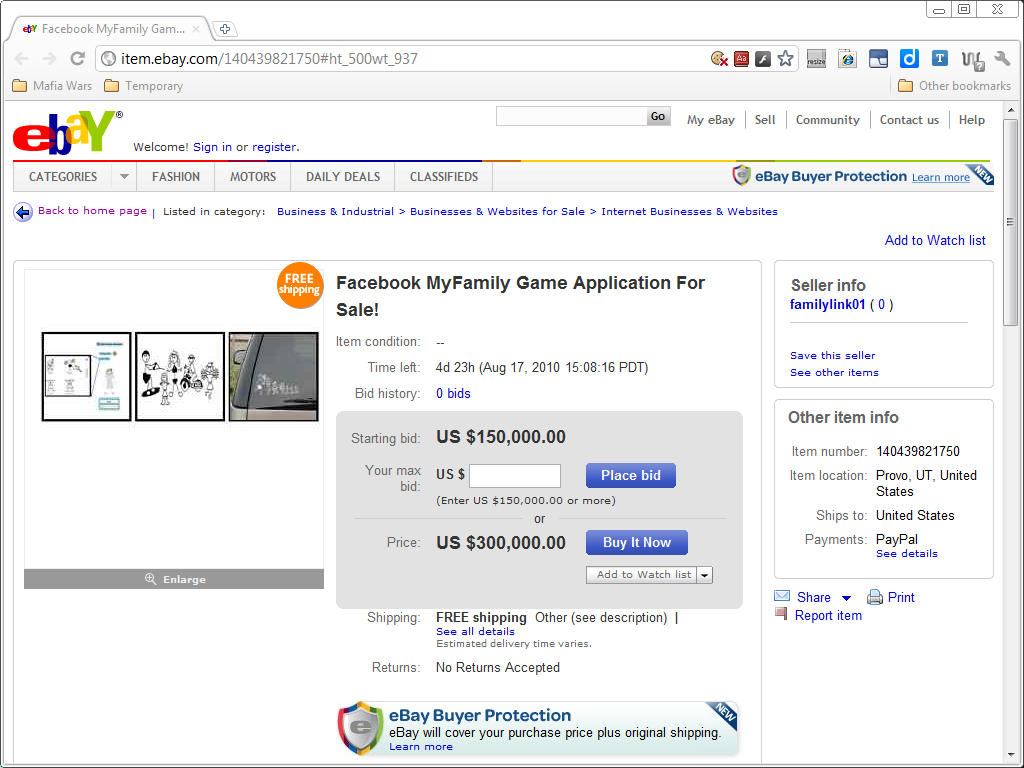This screenshot has height=768, width=1024.
Task: Open the 0 bids history link
Action: click(453, 393)
